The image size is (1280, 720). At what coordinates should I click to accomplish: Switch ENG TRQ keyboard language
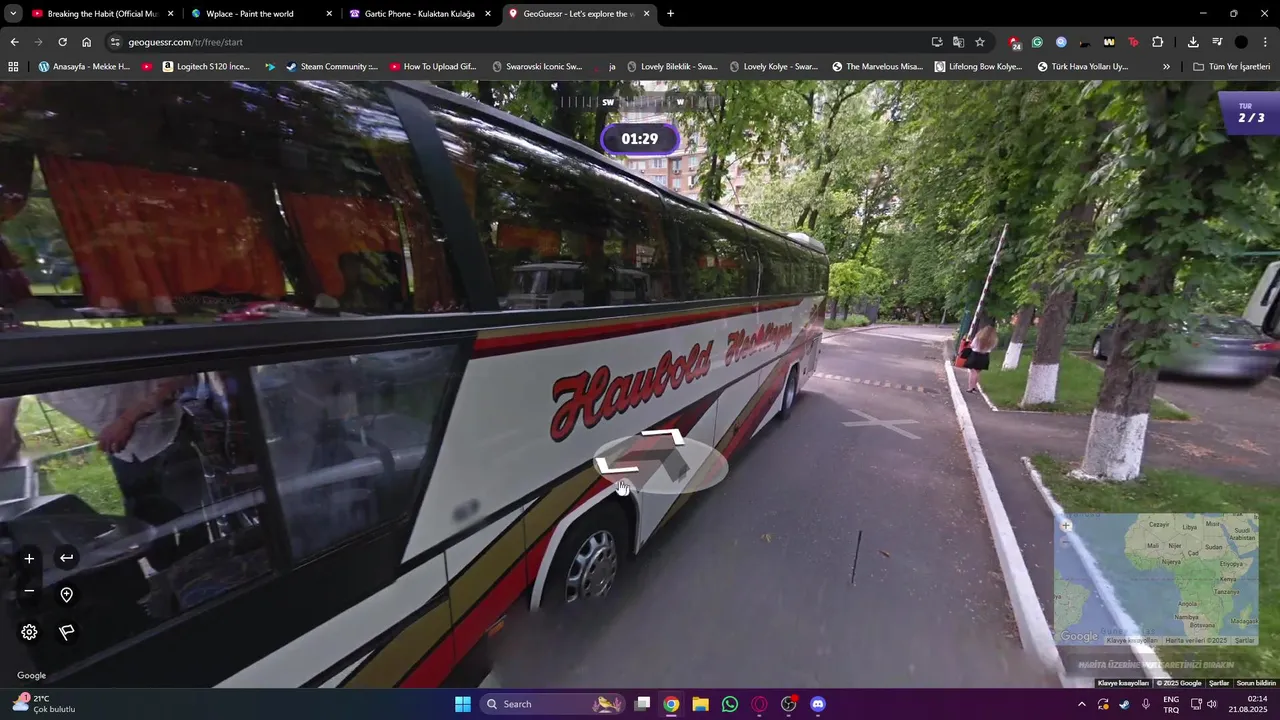pos(1171,704)
